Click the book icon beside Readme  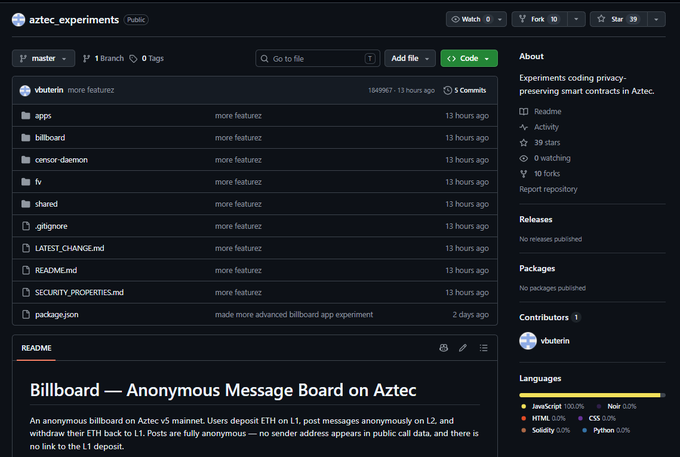click(x=523, y=111)
